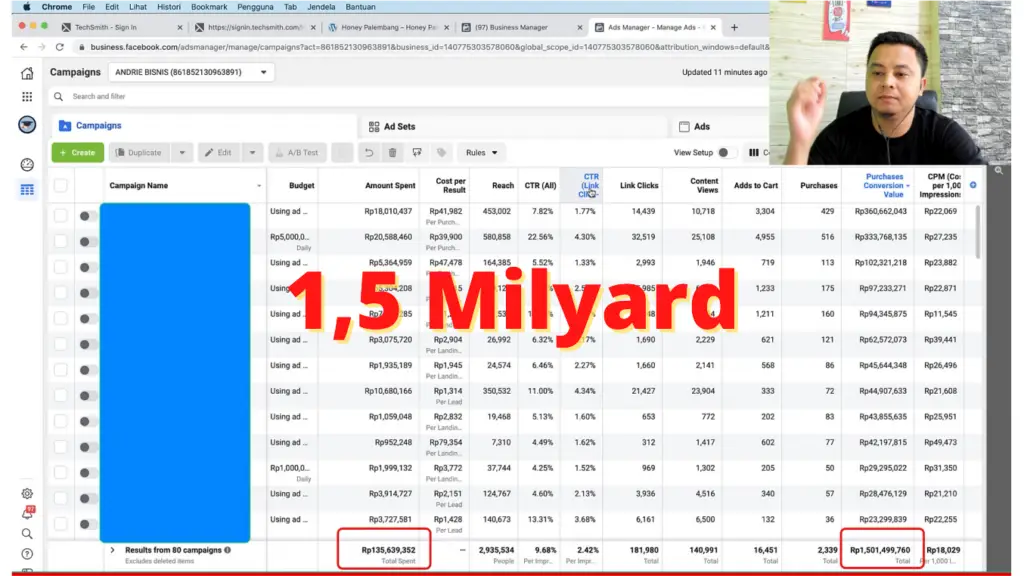Click the trash delete icon in toolbar
Image resolution: width=1024 pixels, height=576 pixels.
coord(392,153)
